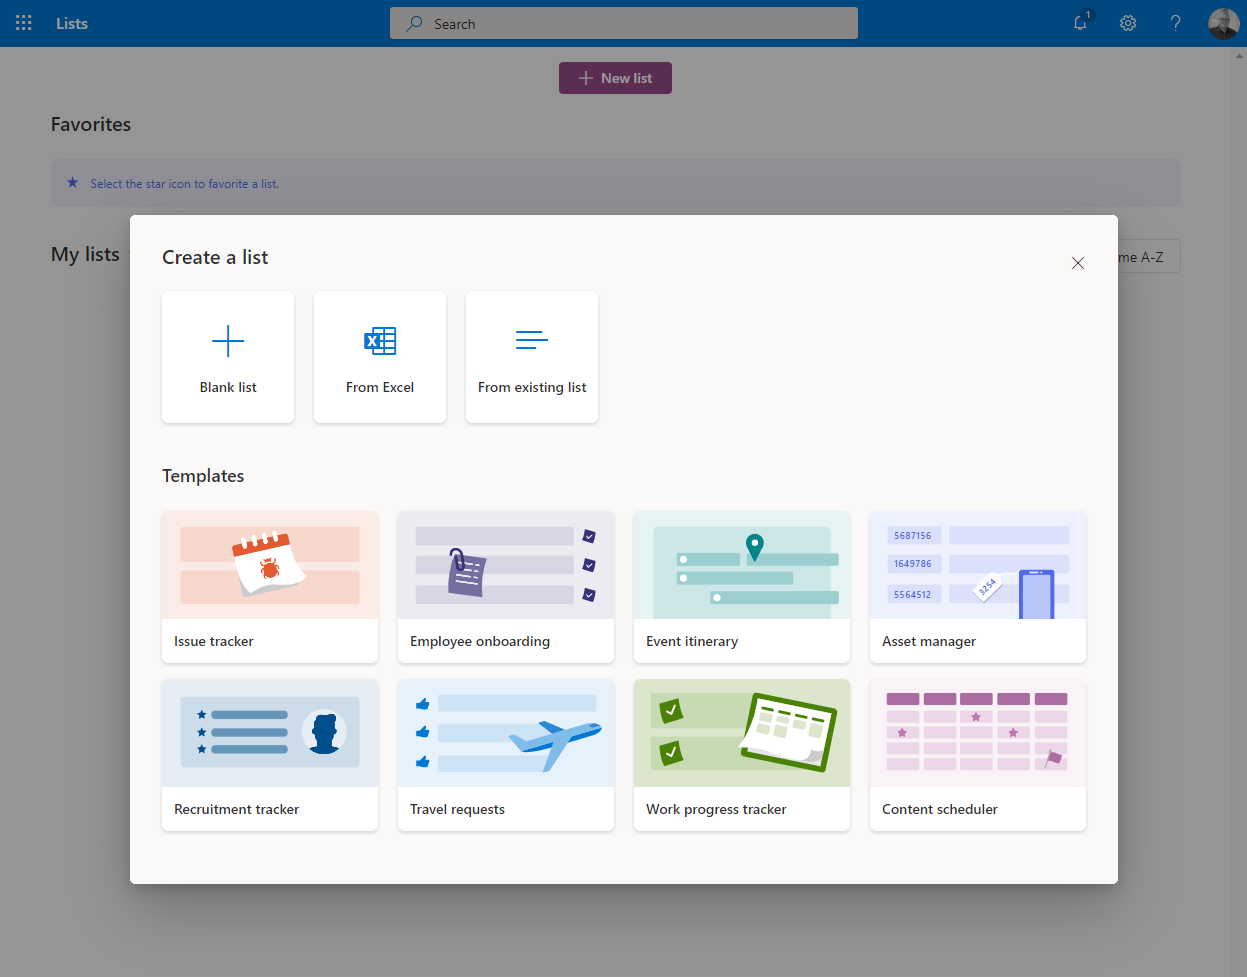
Task: Open the app launcher waffle icon
Action: point(23,23)
